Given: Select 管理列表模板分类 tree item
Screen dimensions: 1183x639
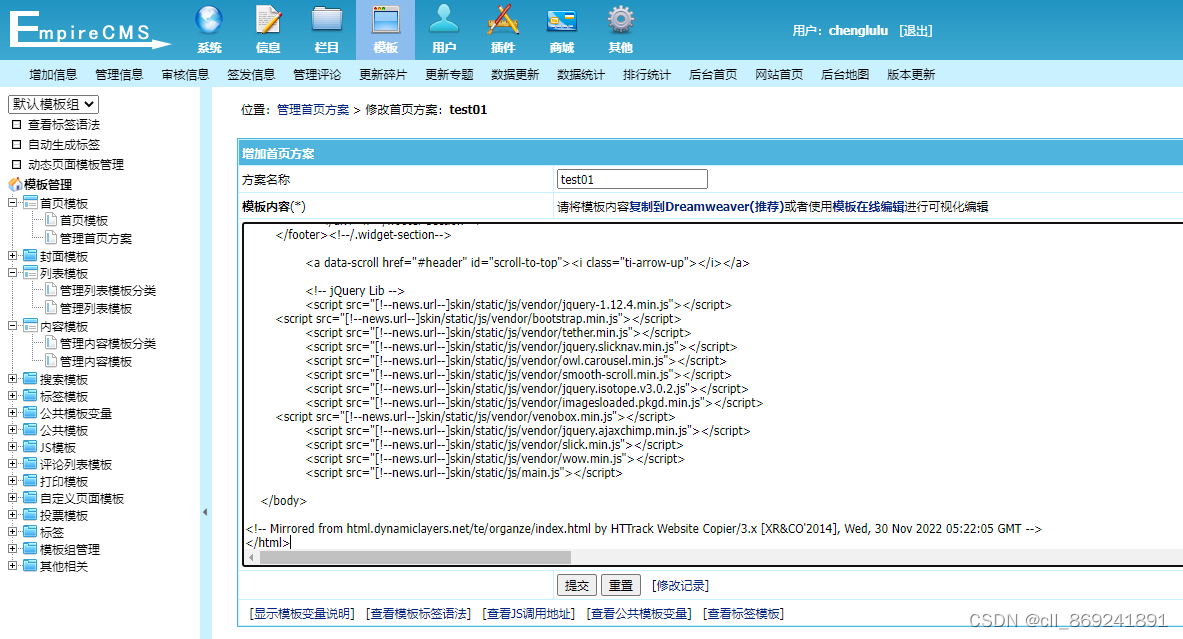Looking at the screenshot, I should click(x=108, y=290).
